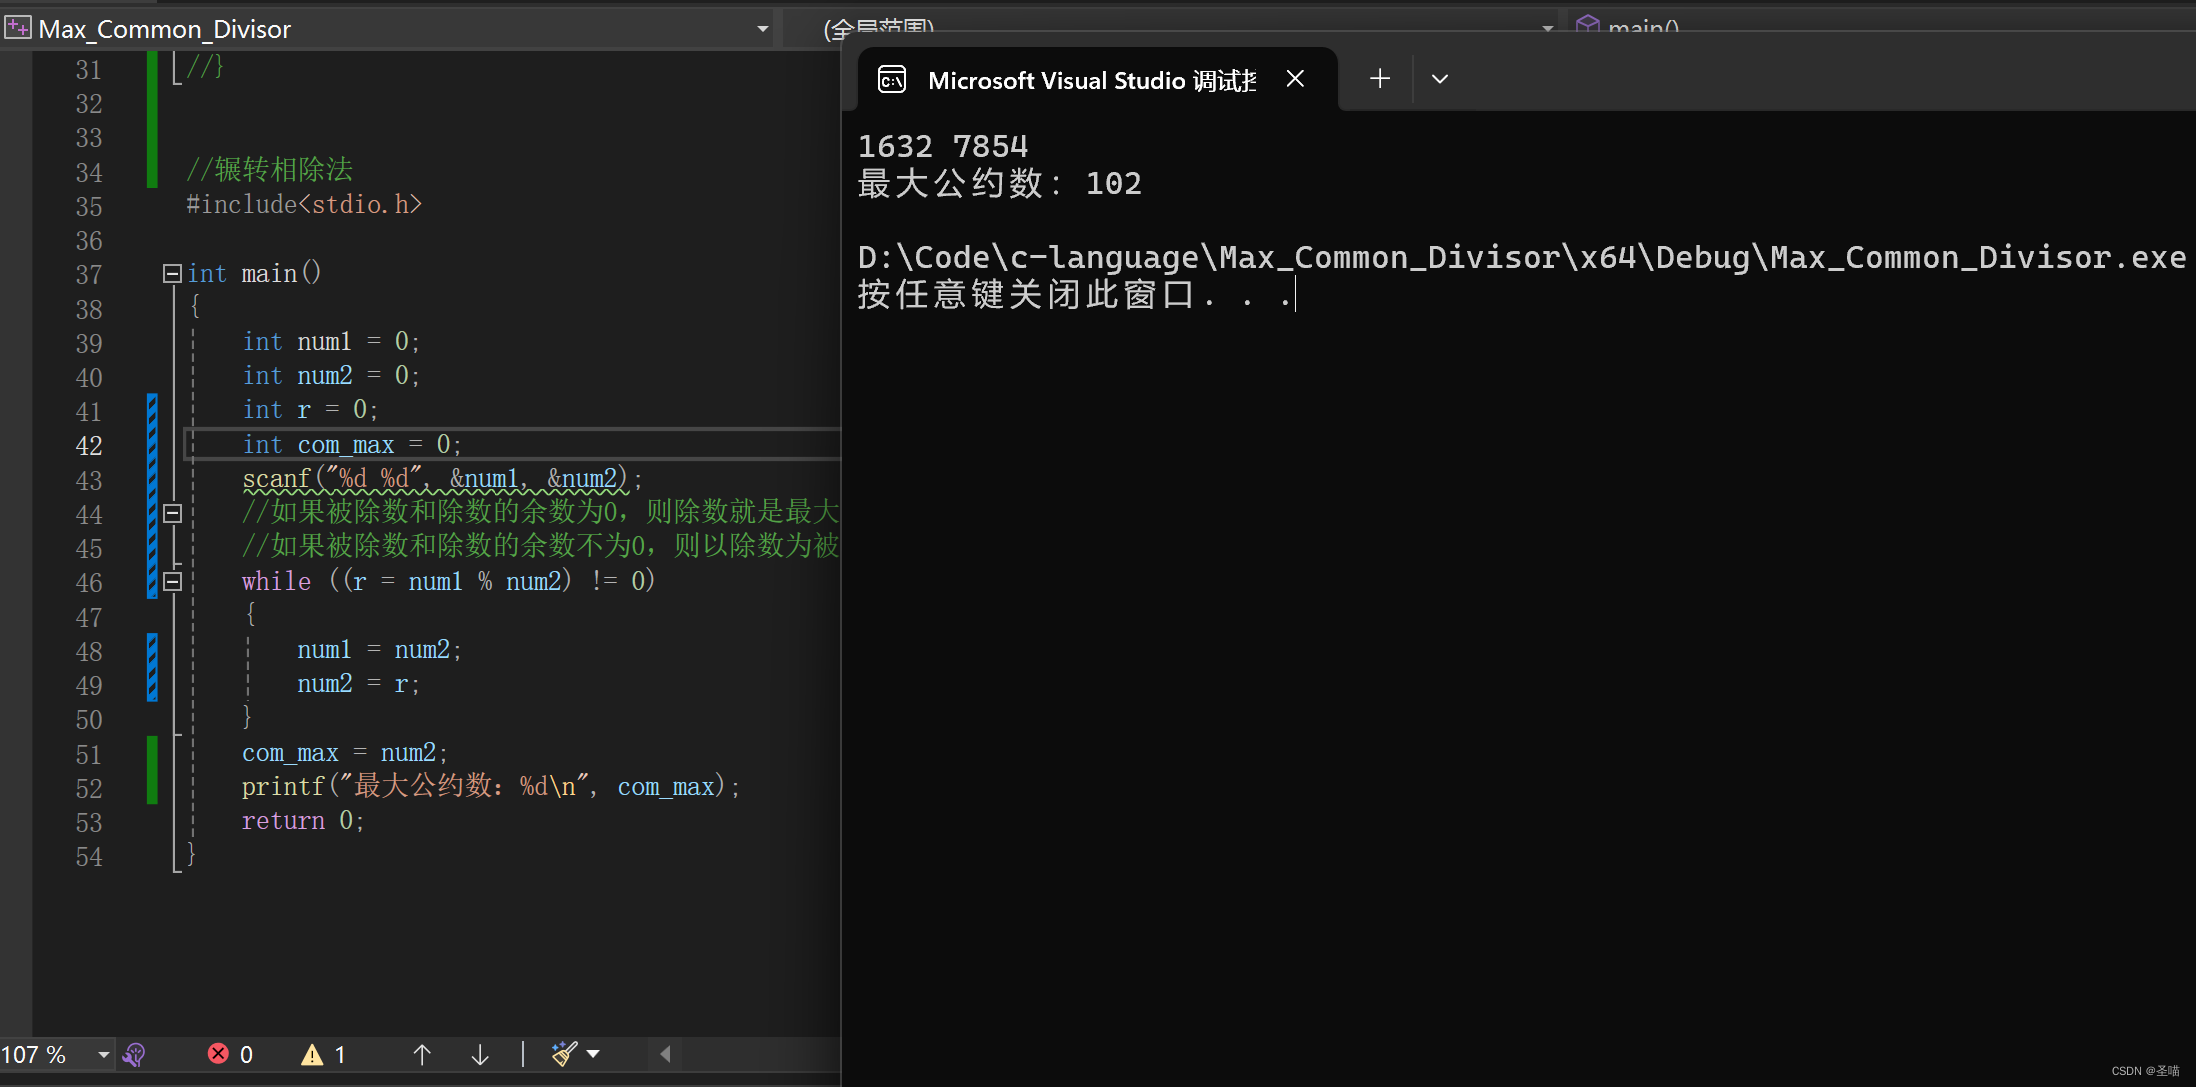
Task: Go to previous issue up arrow
Action: 422,1054
